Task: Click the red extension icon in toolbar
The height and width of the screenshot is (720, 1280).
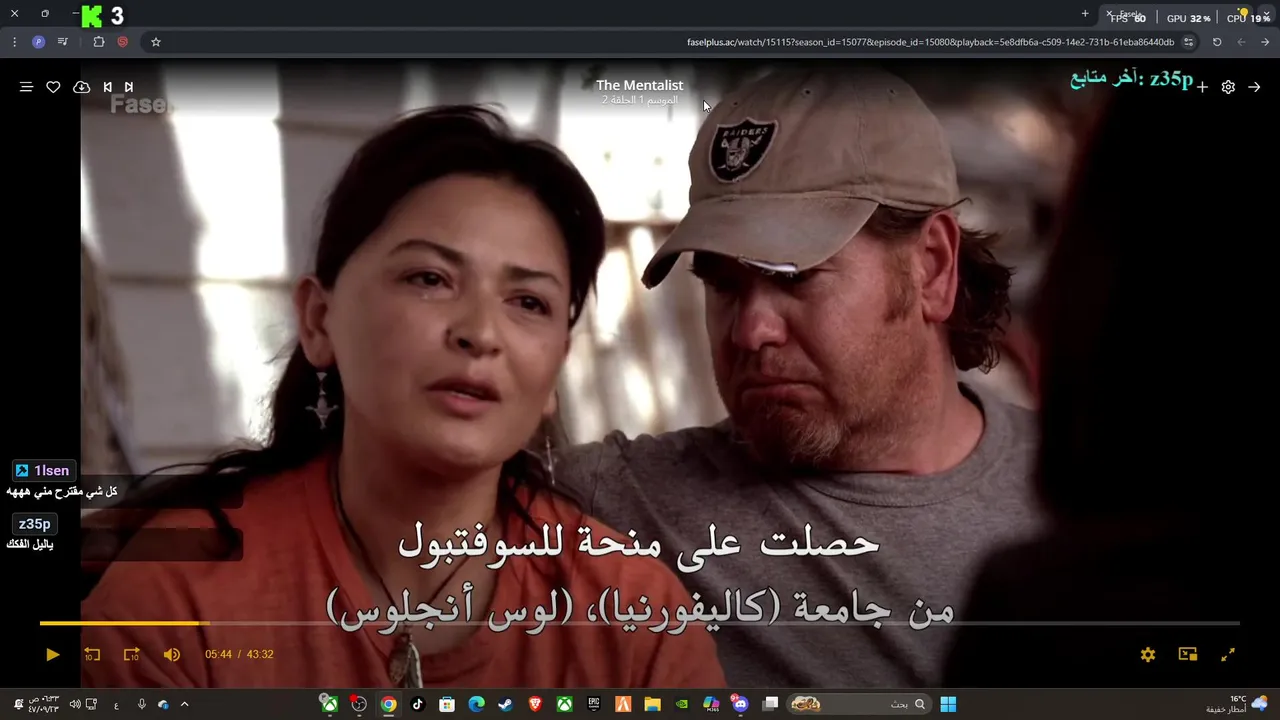Action: pyautogui.click(x=123, y=42)
